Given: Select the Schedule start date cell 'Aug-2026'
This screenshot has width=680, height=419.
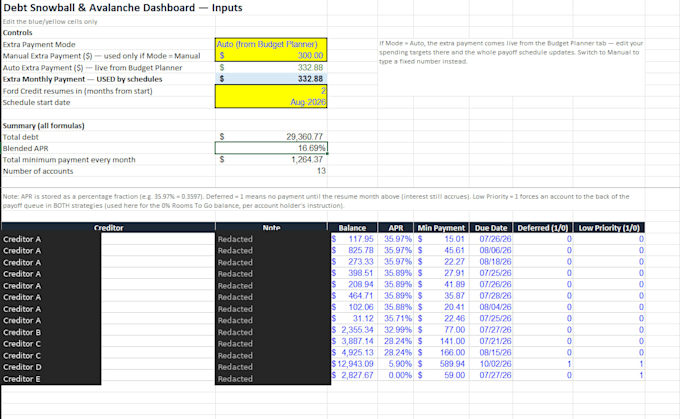Looking at the screenshot, I should [271, 102].
